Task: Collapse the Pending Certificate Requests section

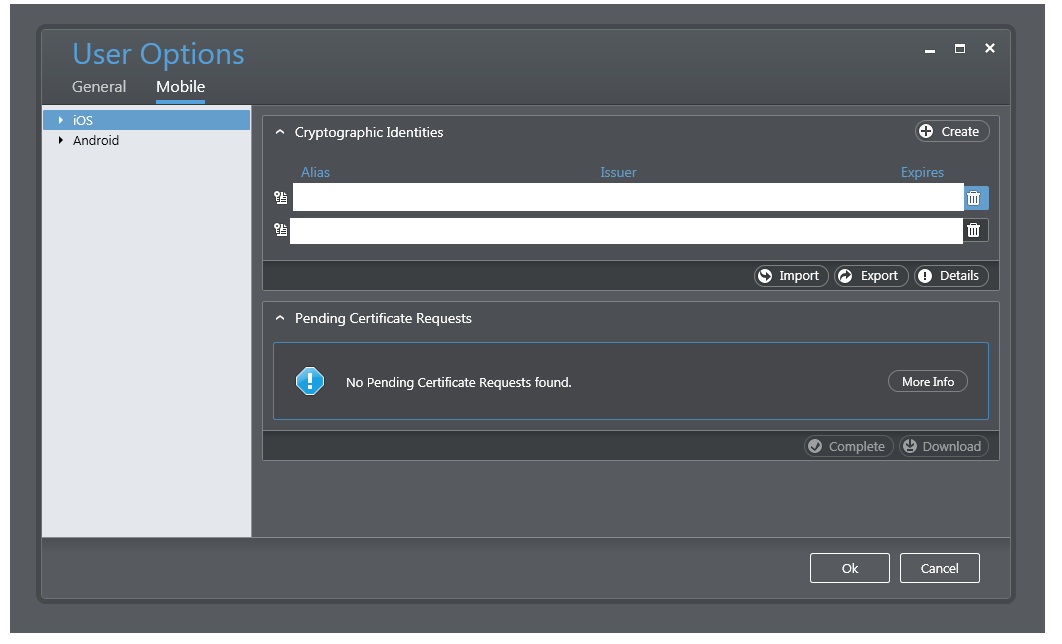Action: pos(280,318)
